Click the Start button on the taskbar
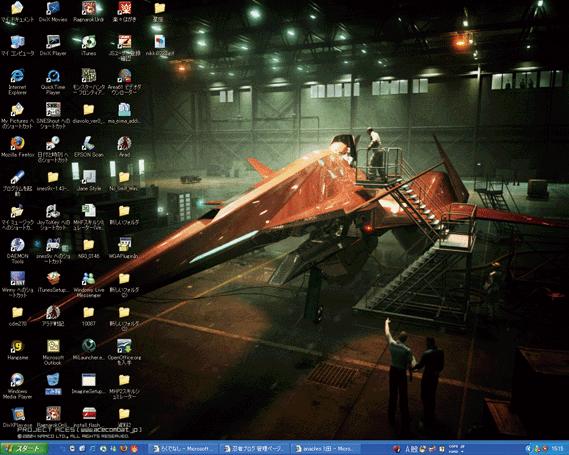The image size is (569, 455). click(24, 449)
